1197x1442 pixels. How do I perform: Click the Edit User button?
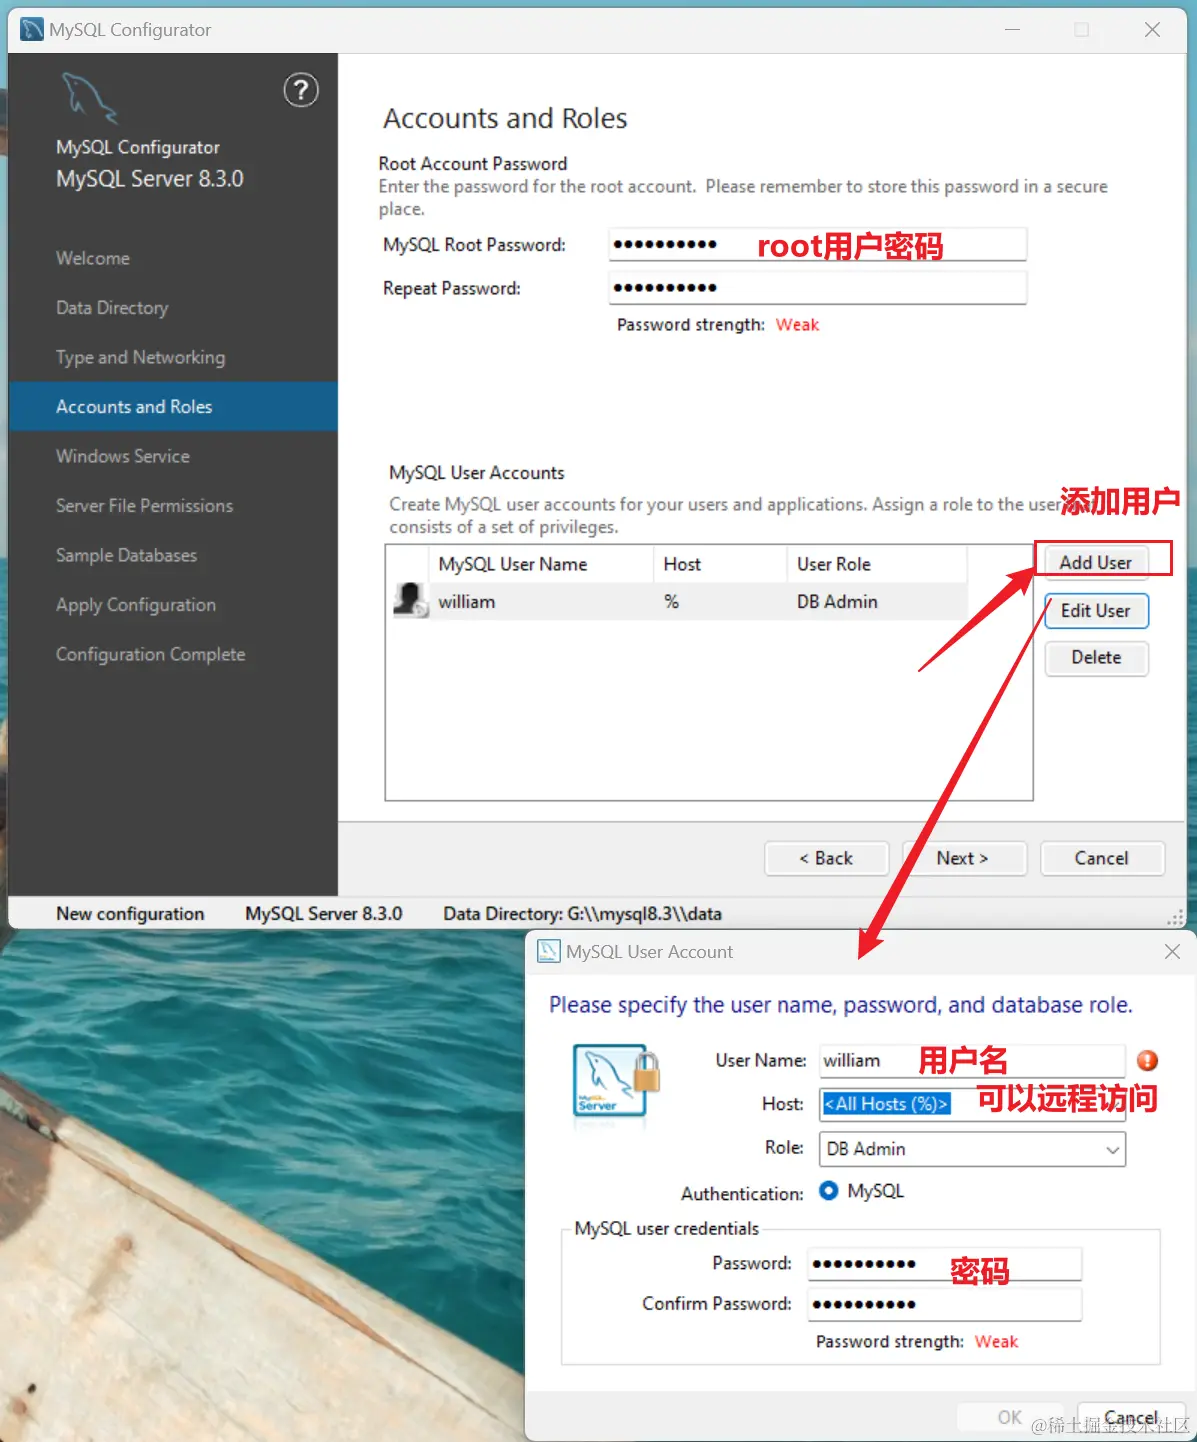pos(1096,611)
